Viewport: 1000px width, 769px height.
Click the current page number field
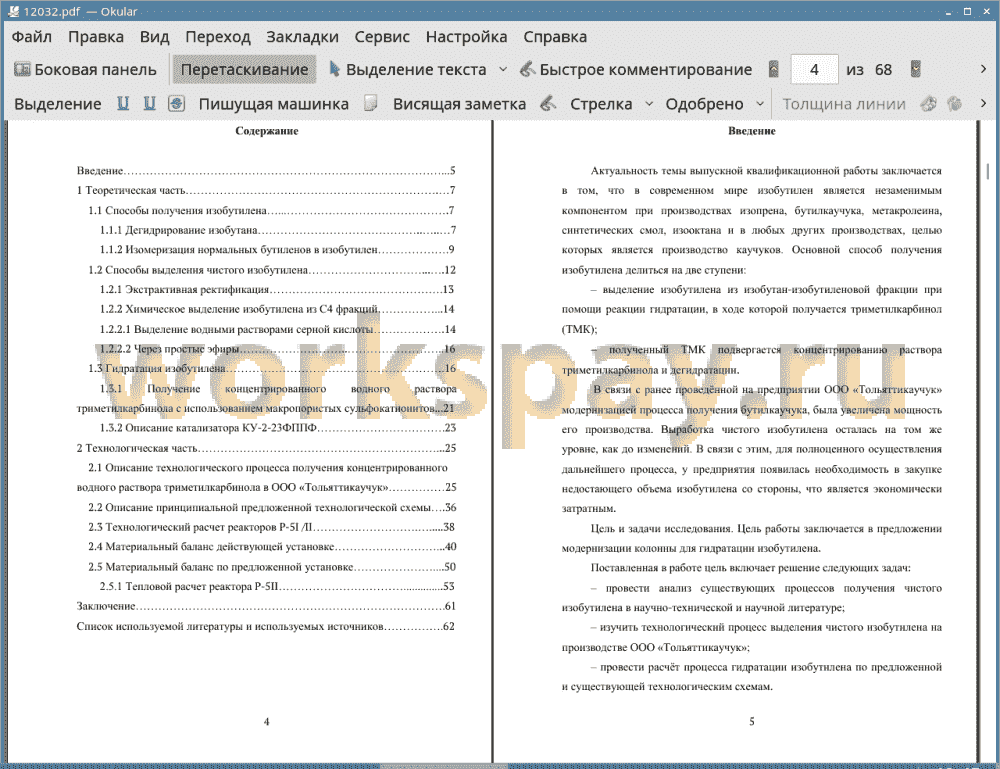tap(814, 70)
